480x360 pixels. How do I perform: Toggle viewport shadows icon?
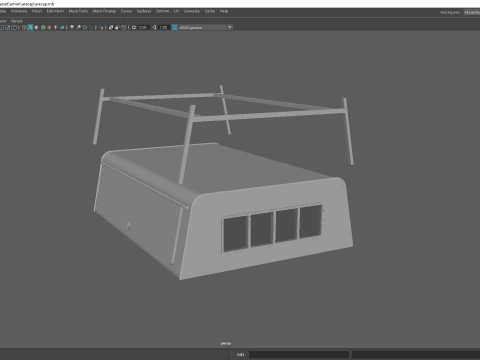point(62,27)
